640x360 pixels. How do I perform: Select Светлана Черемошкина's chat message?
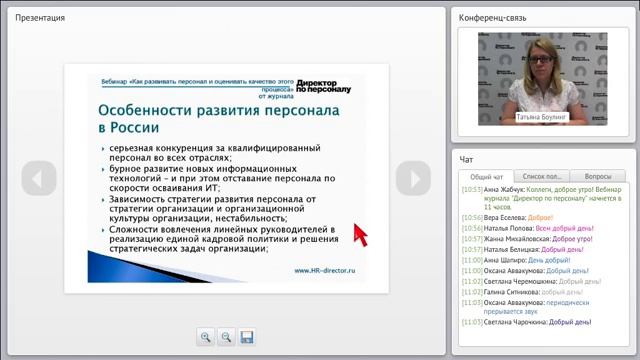pos(531,281)
